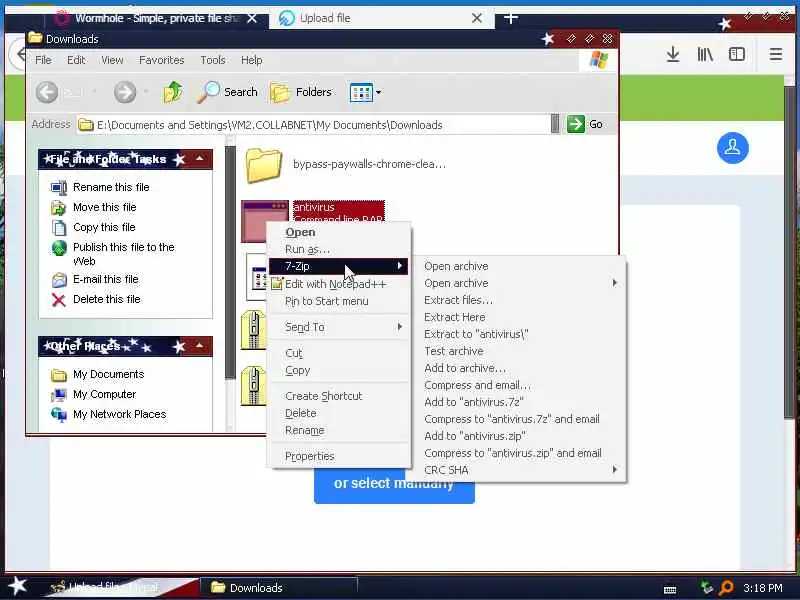Screen dimensions: 800x600
Task: Click the E-mail envelope icon
Action: coord(59,280)
